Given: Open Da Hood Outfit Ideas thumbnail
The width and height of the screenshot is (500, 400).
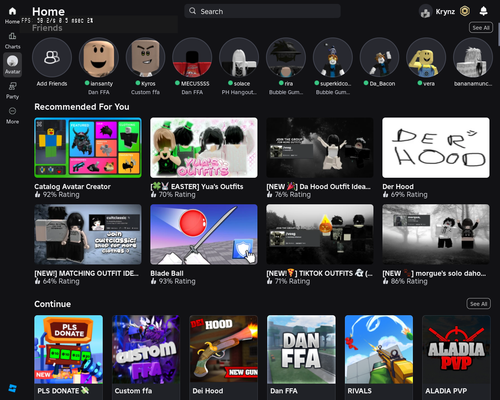Looking at the screenshot, I should (320, 147).
